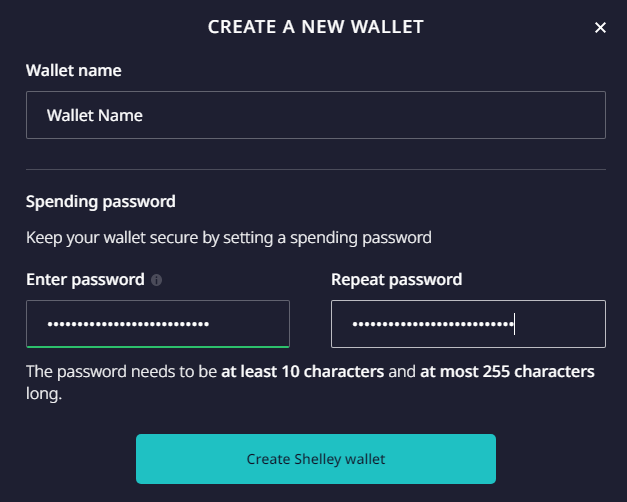Image resolution: width=627 pixels, height=502 pixels.
Task: Click the info icon beside Enter password
Action: [x=157, y=280]
